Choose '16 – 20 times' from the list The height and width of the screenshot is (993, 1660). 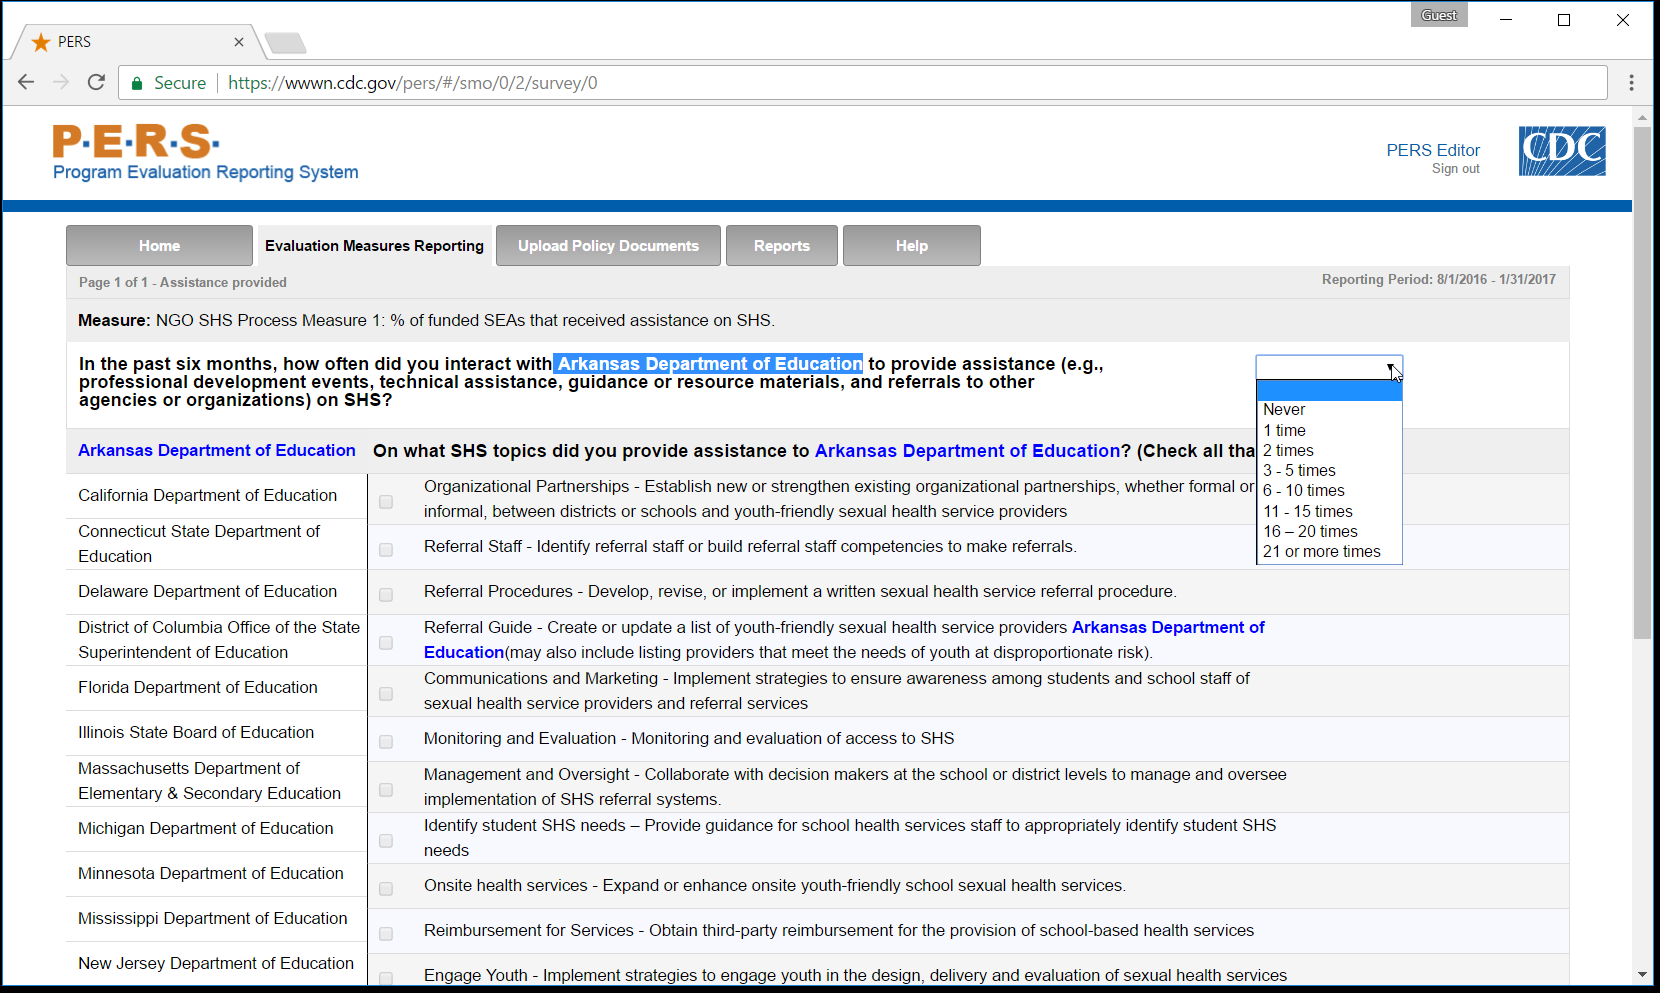click(1329, 531)
